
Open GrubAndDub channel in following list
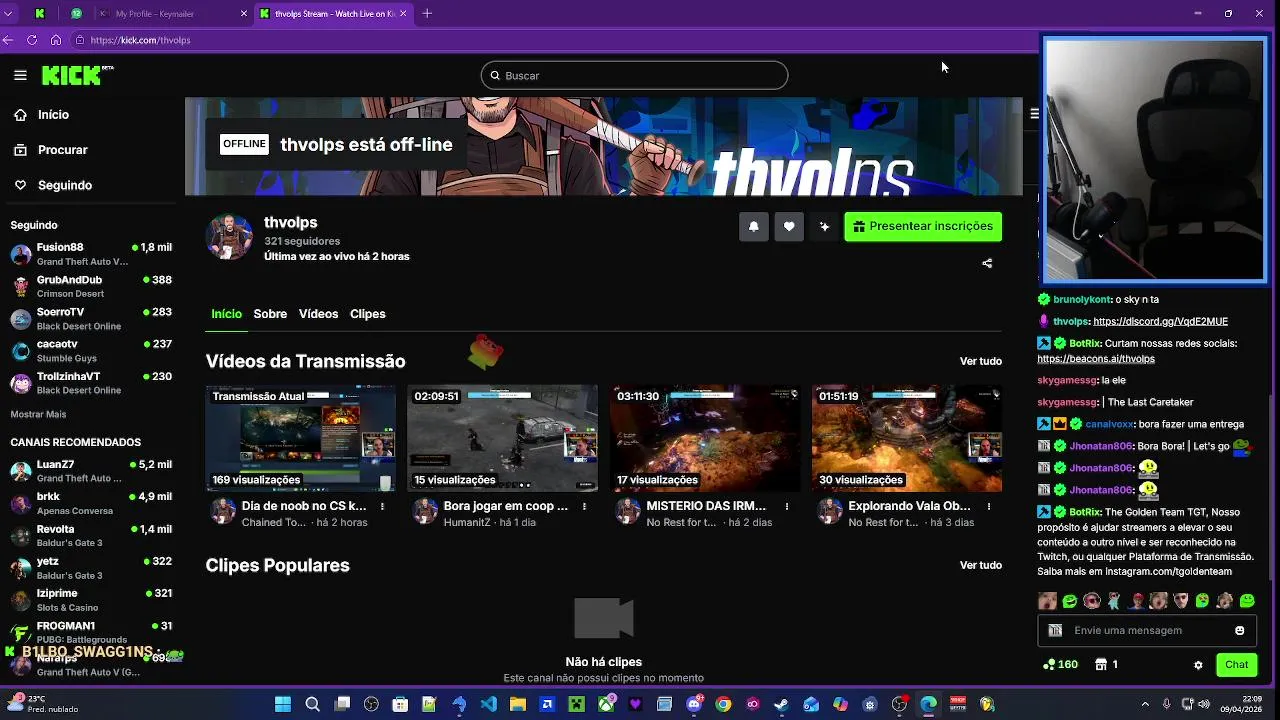coord(91,287)
